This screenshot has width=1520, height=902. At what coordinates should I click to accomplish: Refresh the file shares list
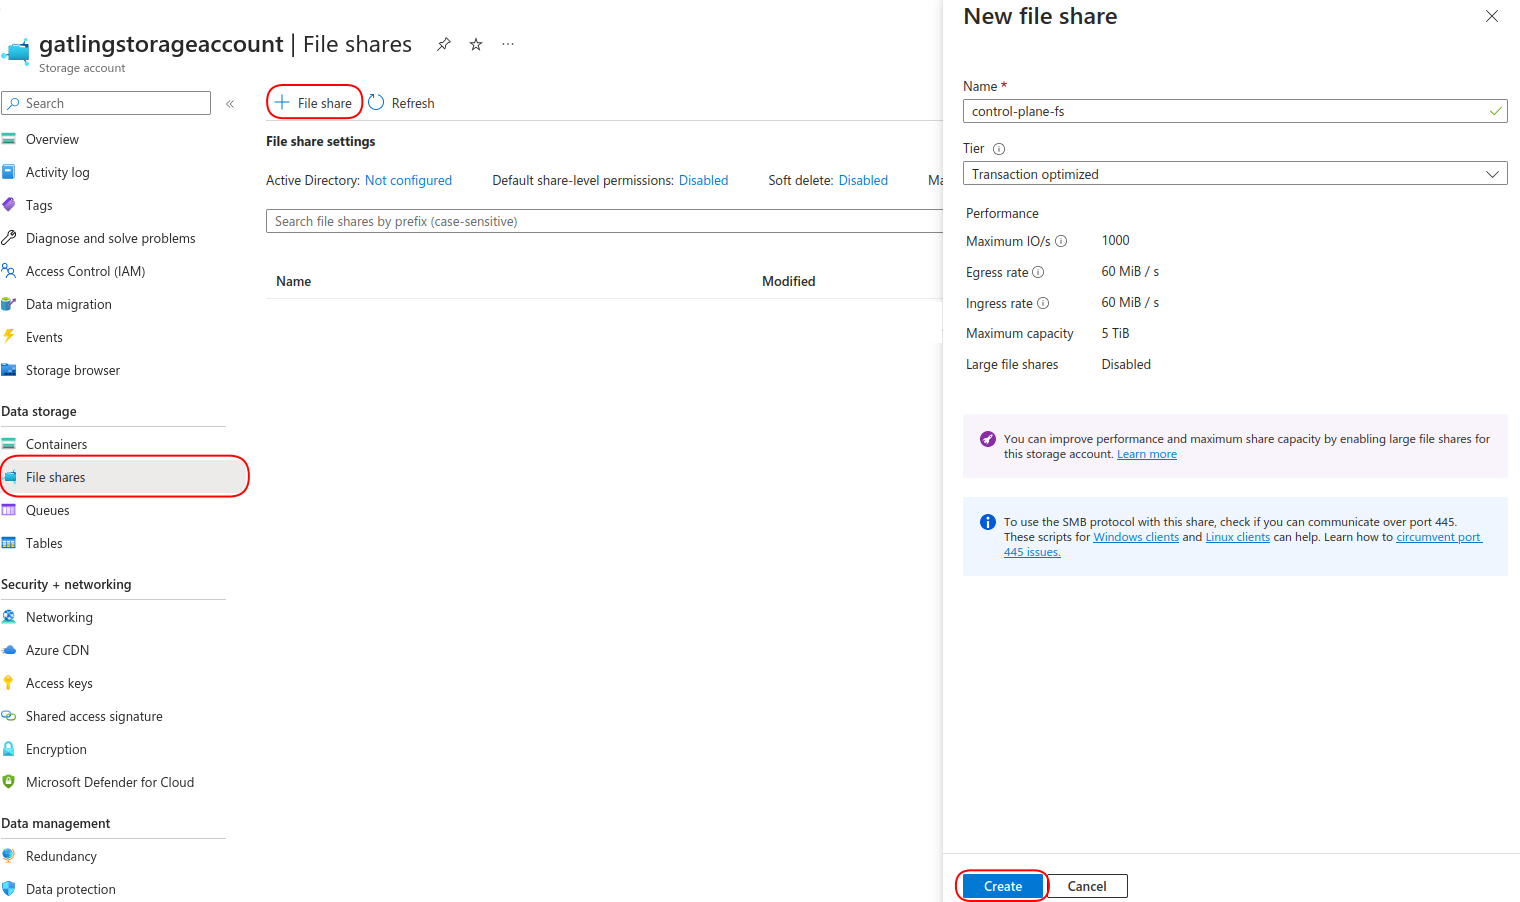[x=401, y=103]
